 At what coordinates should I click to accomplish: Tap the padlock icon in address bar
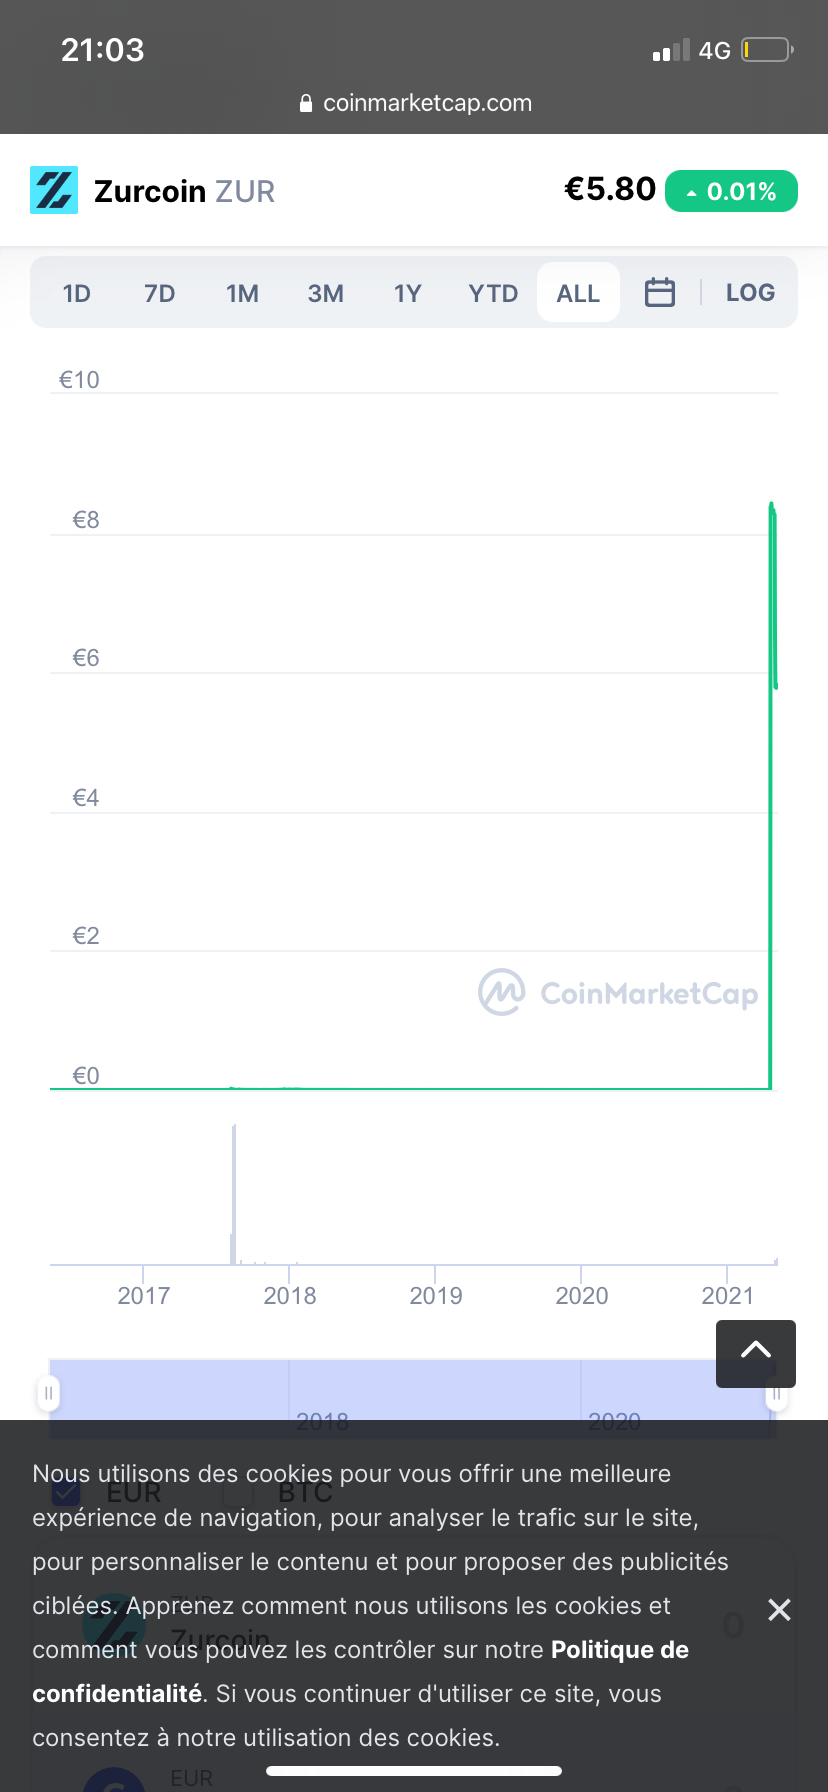(306, 104)
